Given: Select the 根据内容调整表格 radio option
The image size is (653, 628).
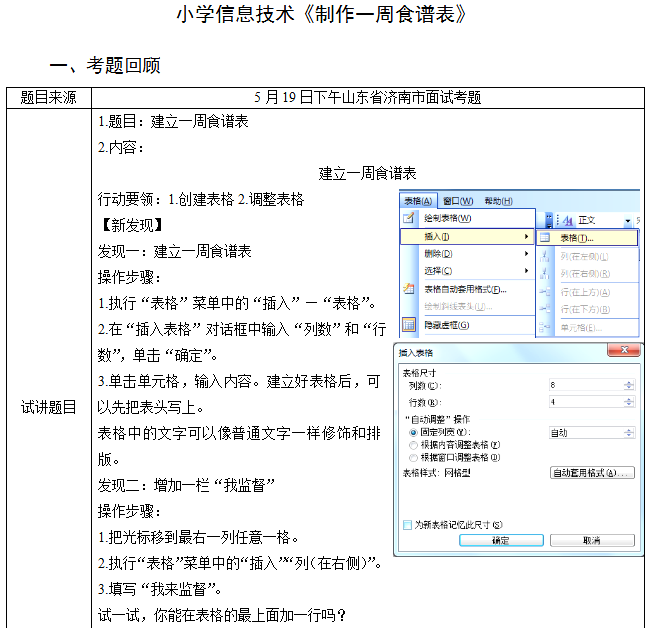Looking at the screenshot, I should 414,445.
